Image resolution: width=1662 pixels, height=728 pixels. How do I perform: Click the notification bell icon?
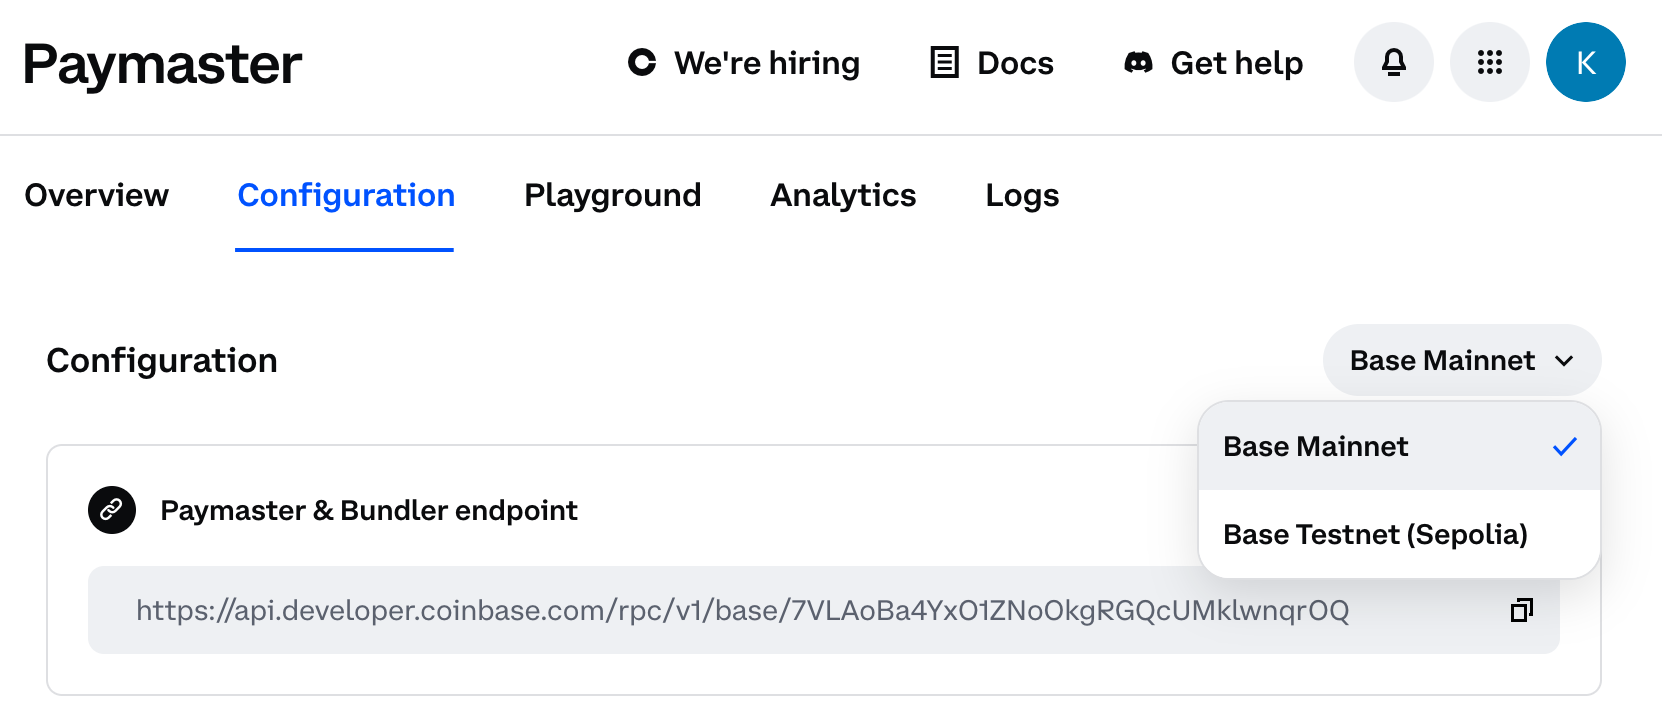[x=1393, y=62]
